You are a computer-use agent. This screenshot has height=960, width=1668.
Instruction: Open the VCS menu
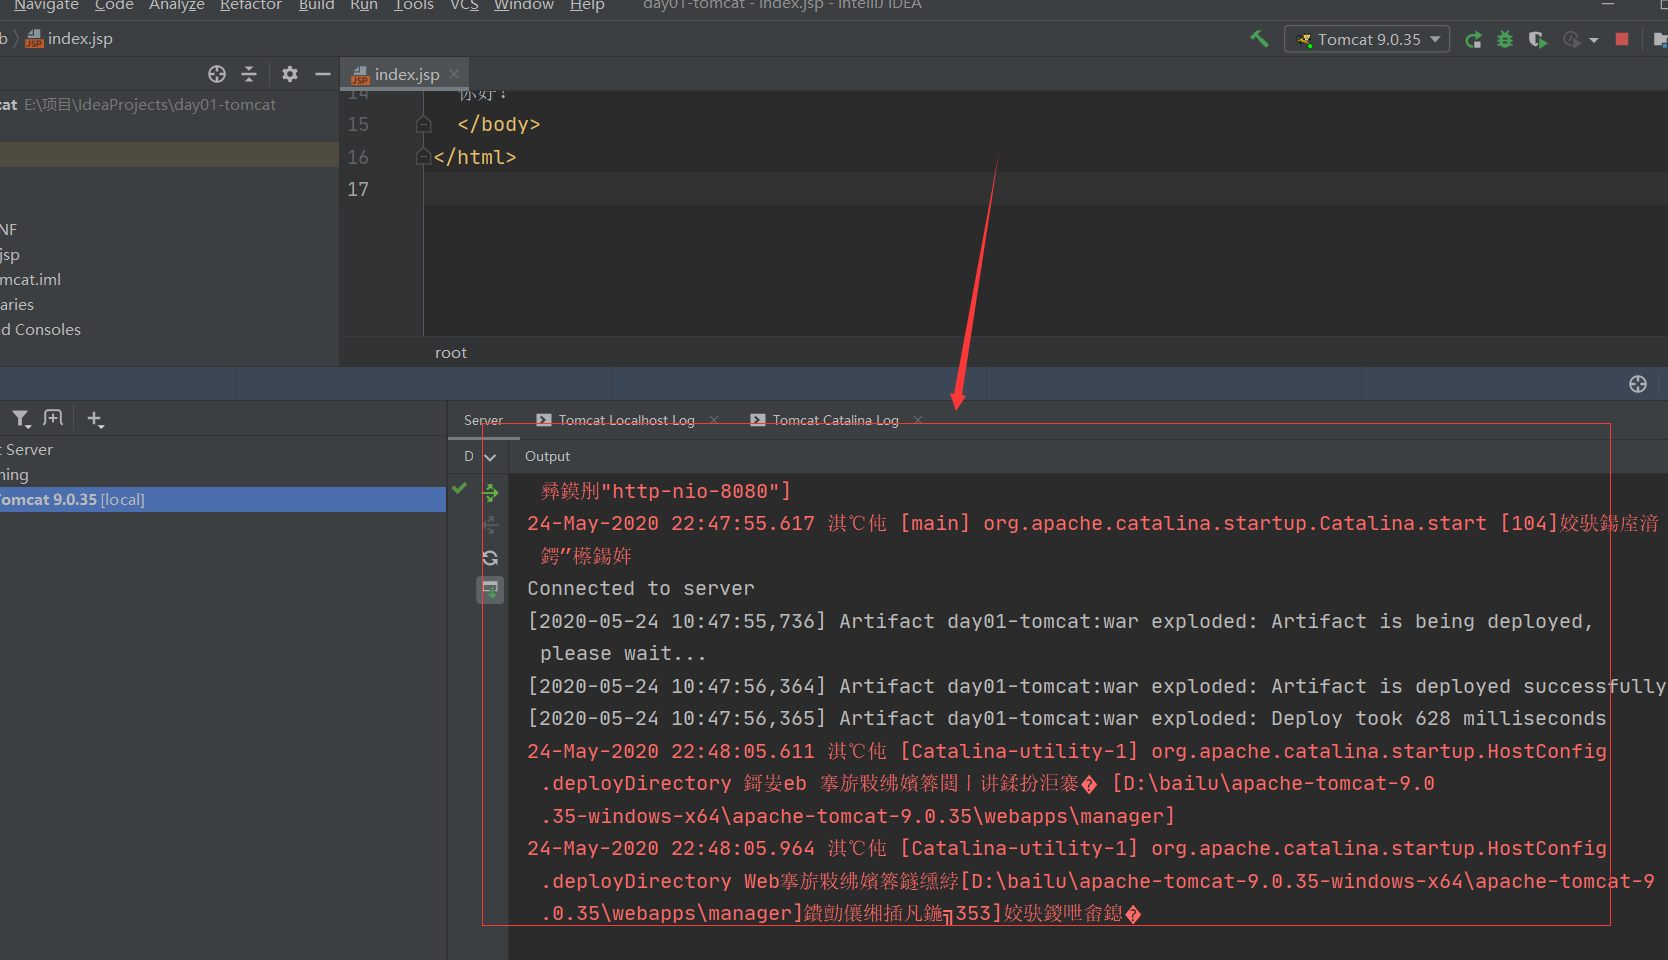pyautogui.click(x=465, y=5)
